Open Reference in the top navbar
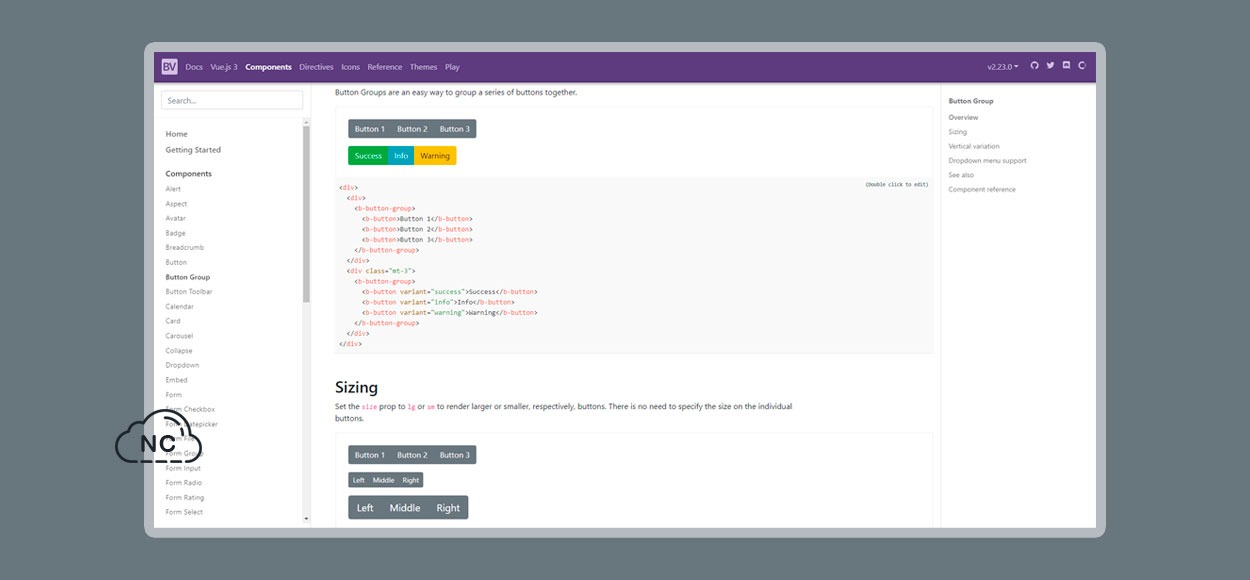The height and width of the screenshot is (580, 1250). tap(384, 67)
